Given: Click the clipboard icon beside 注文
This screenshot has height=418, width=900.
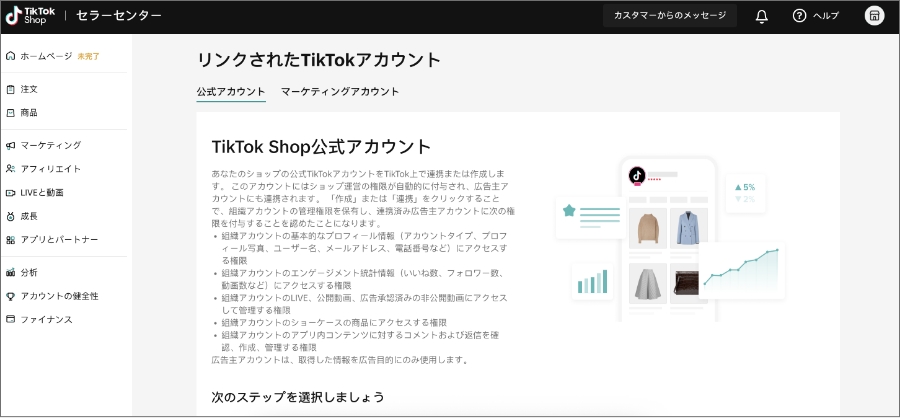Looking at the screenshot, I should (x=10, y=90).
